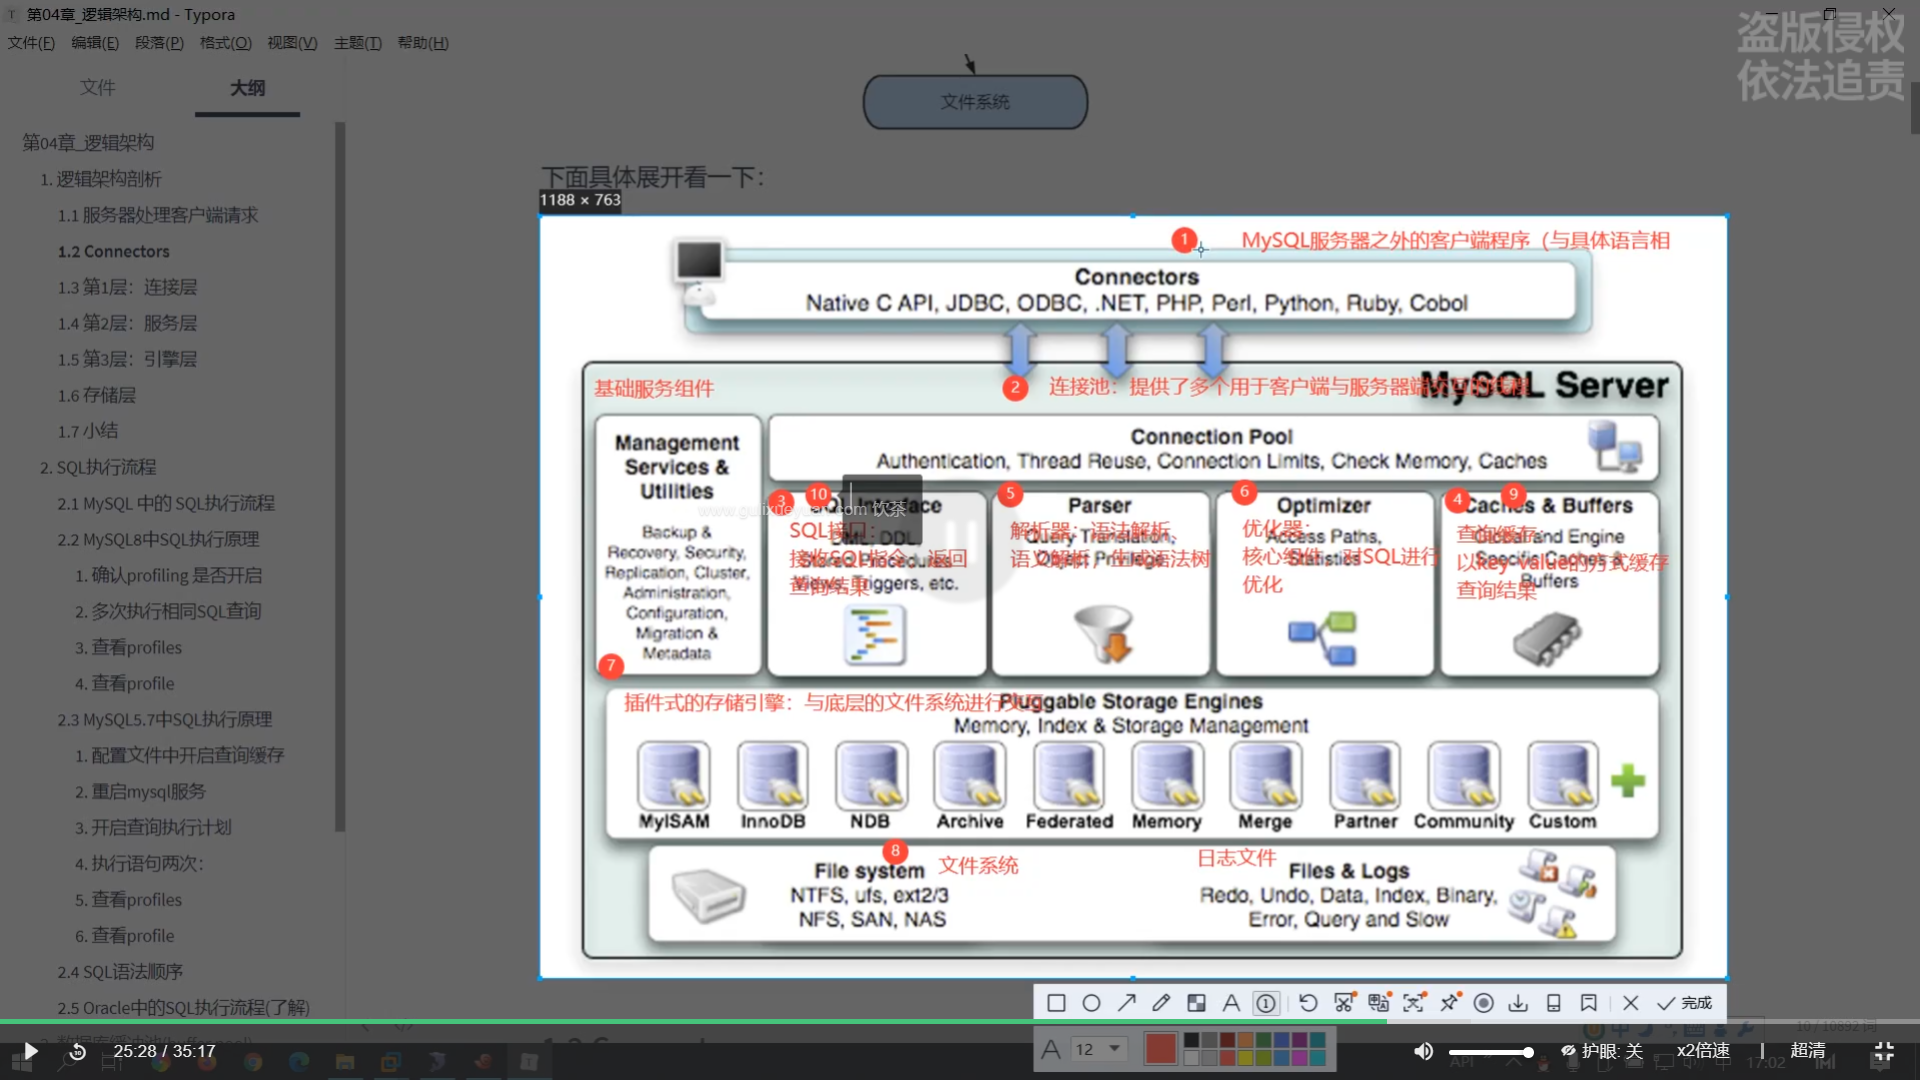This screenshot has width=1920, height=1080.
Task: Pin the screenshot to screen
Action: tap(1449, 1003)
